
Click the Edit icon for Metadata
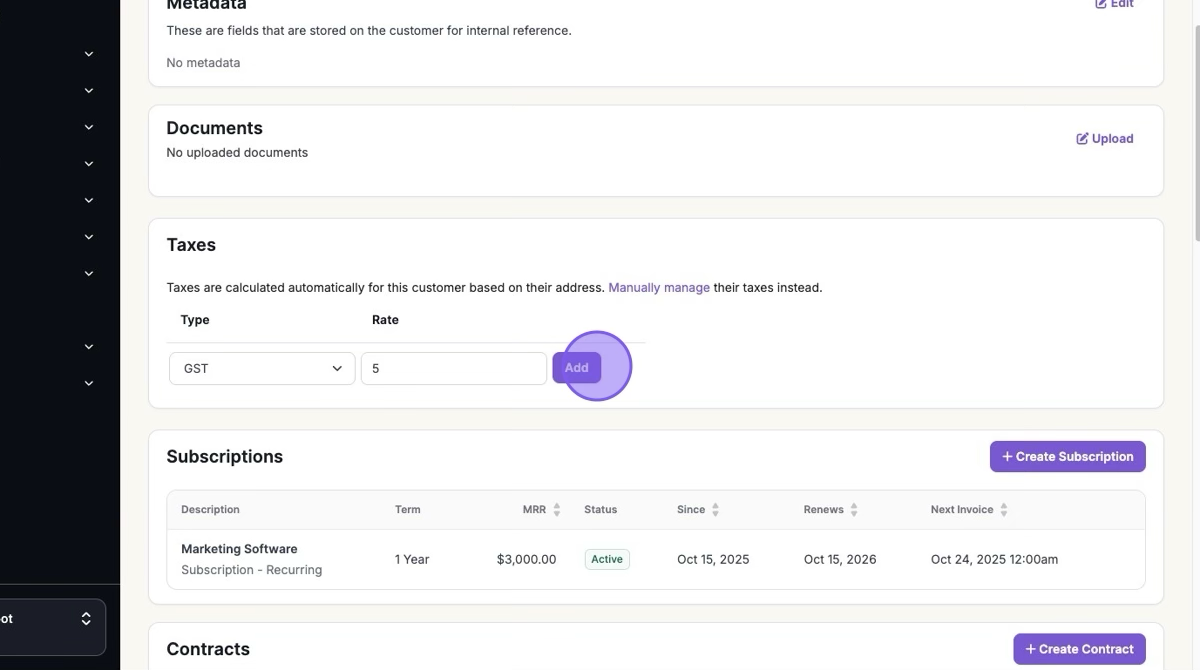(1101, 4)
